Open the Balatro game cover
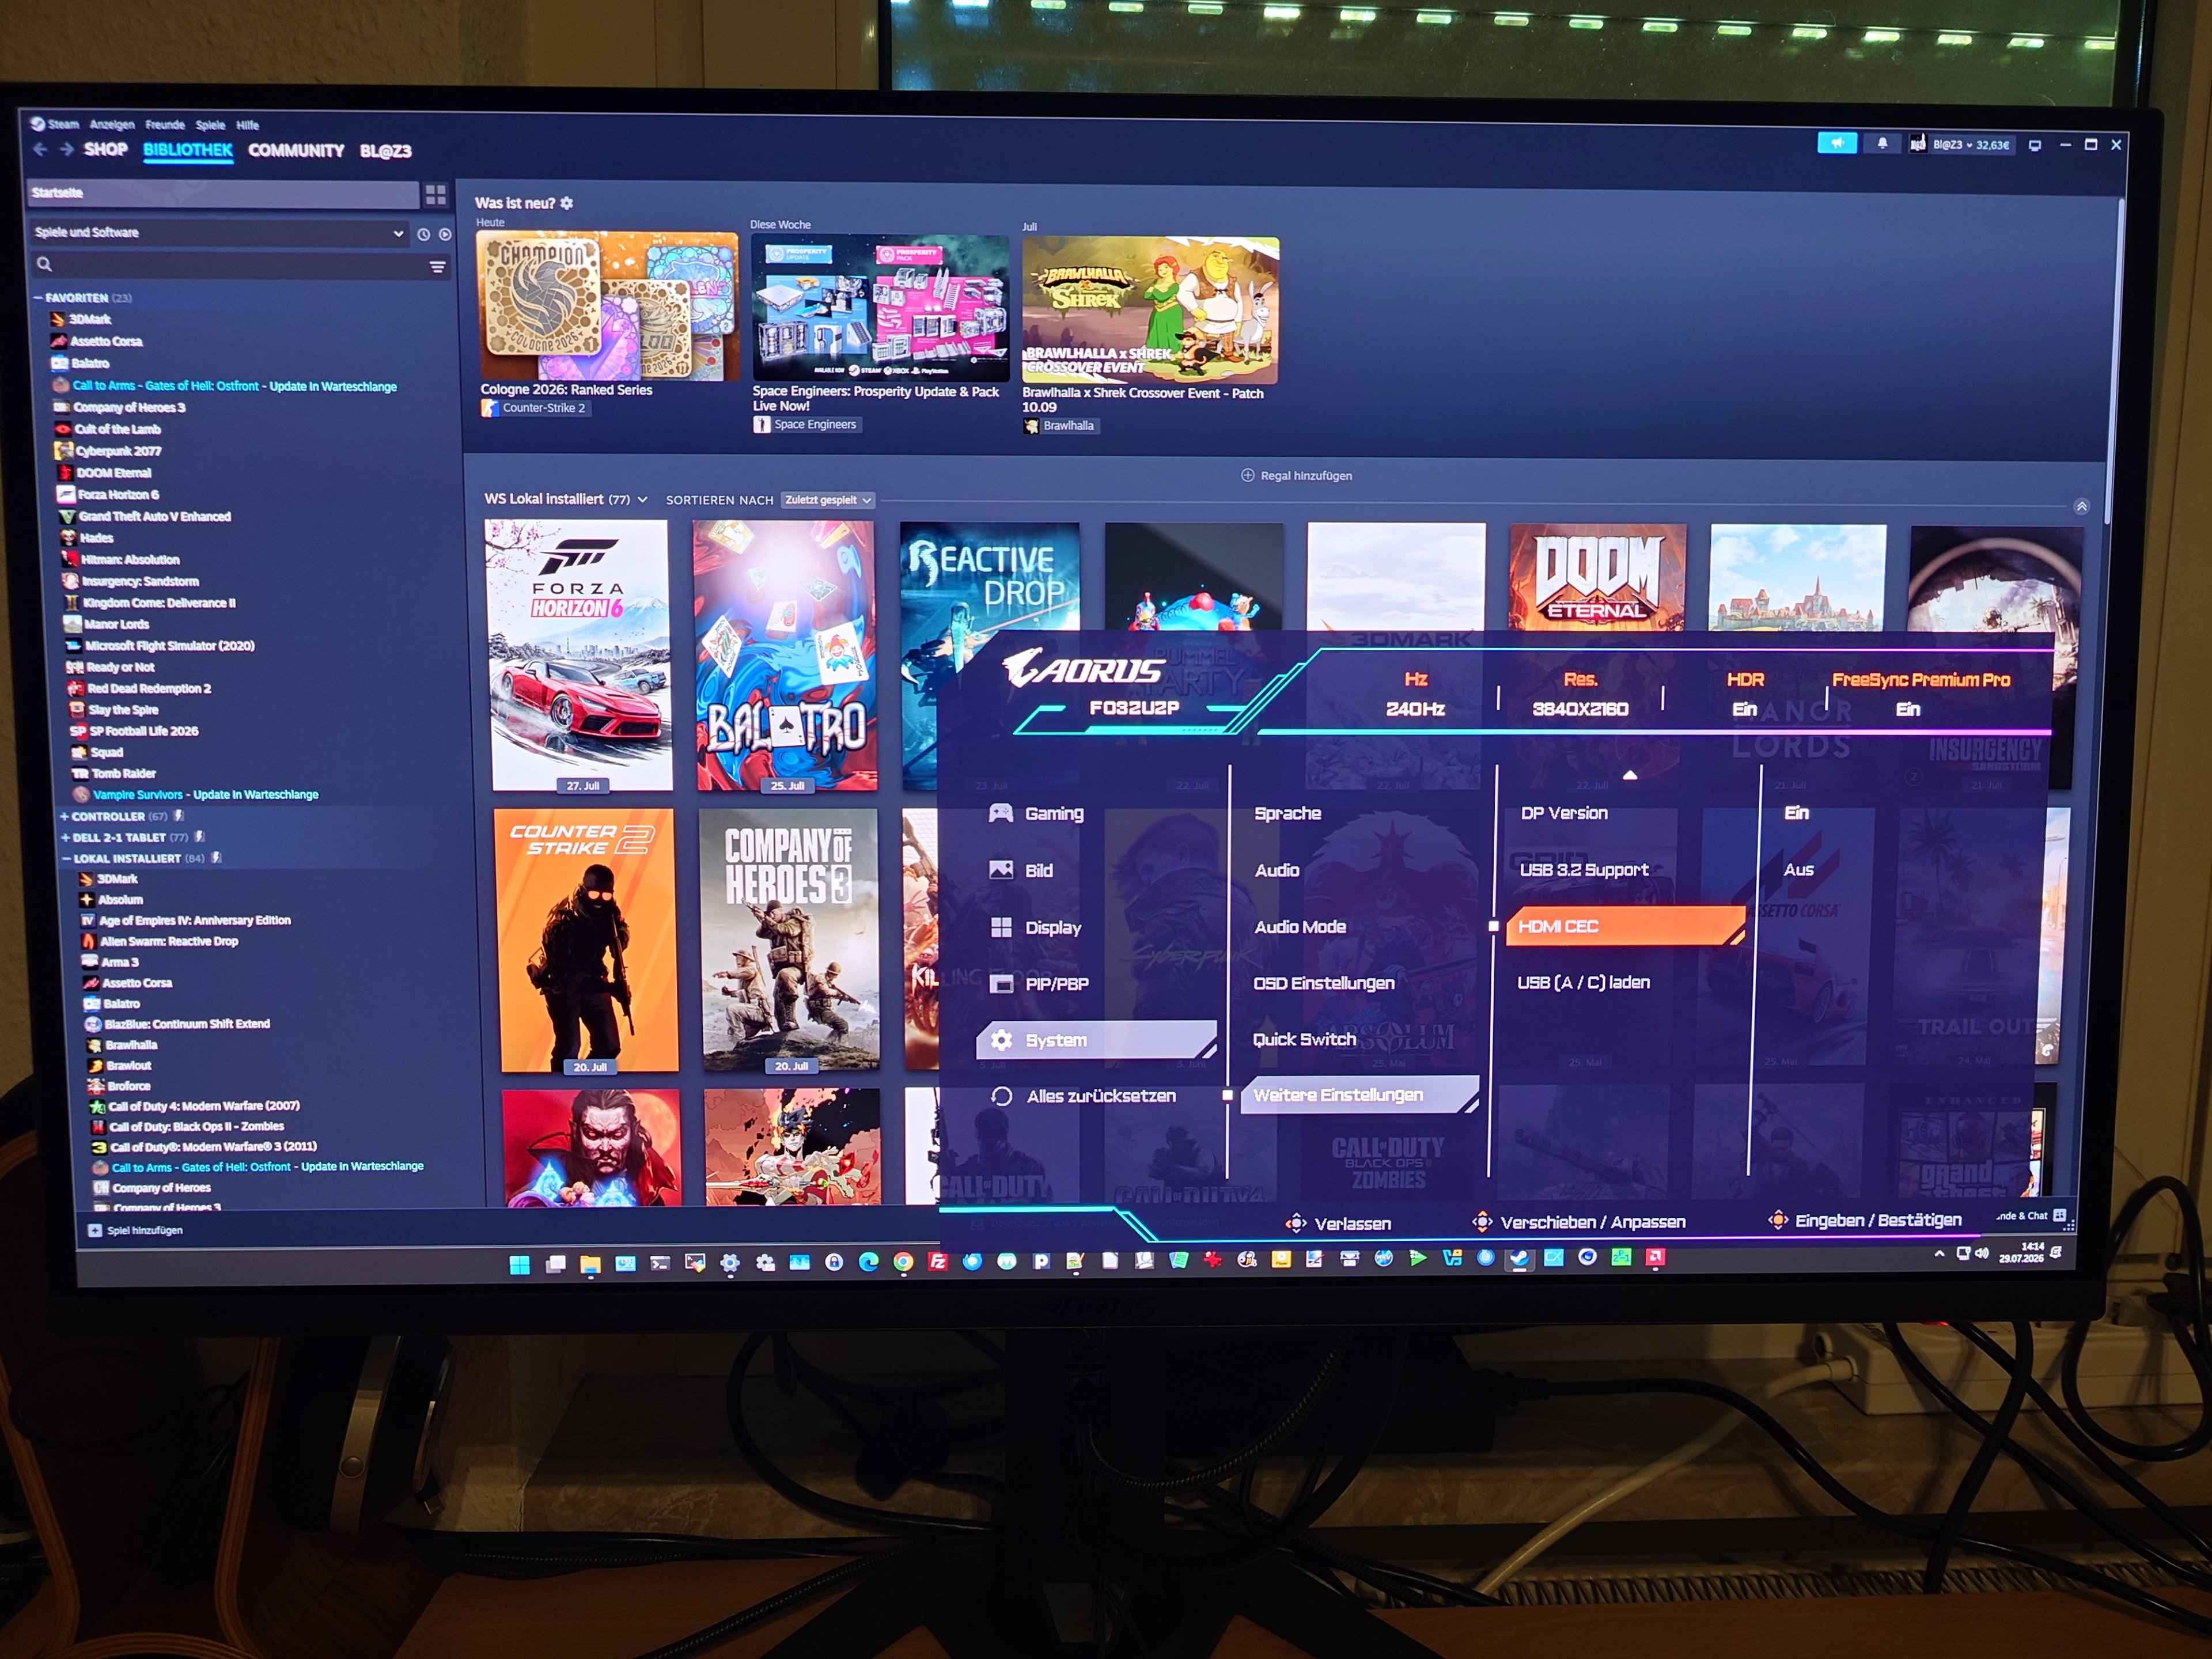Viewport: 2212px width, 1659px height. pyautogui.click(x=786, y=656)
